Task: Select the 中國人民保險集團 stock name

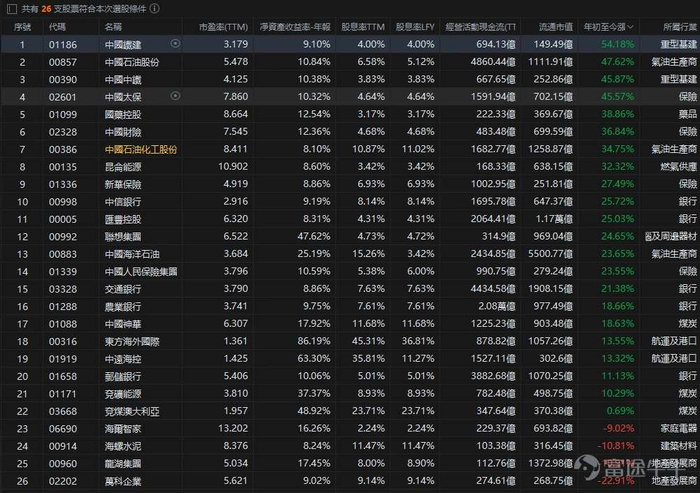Action: [141, 272]
